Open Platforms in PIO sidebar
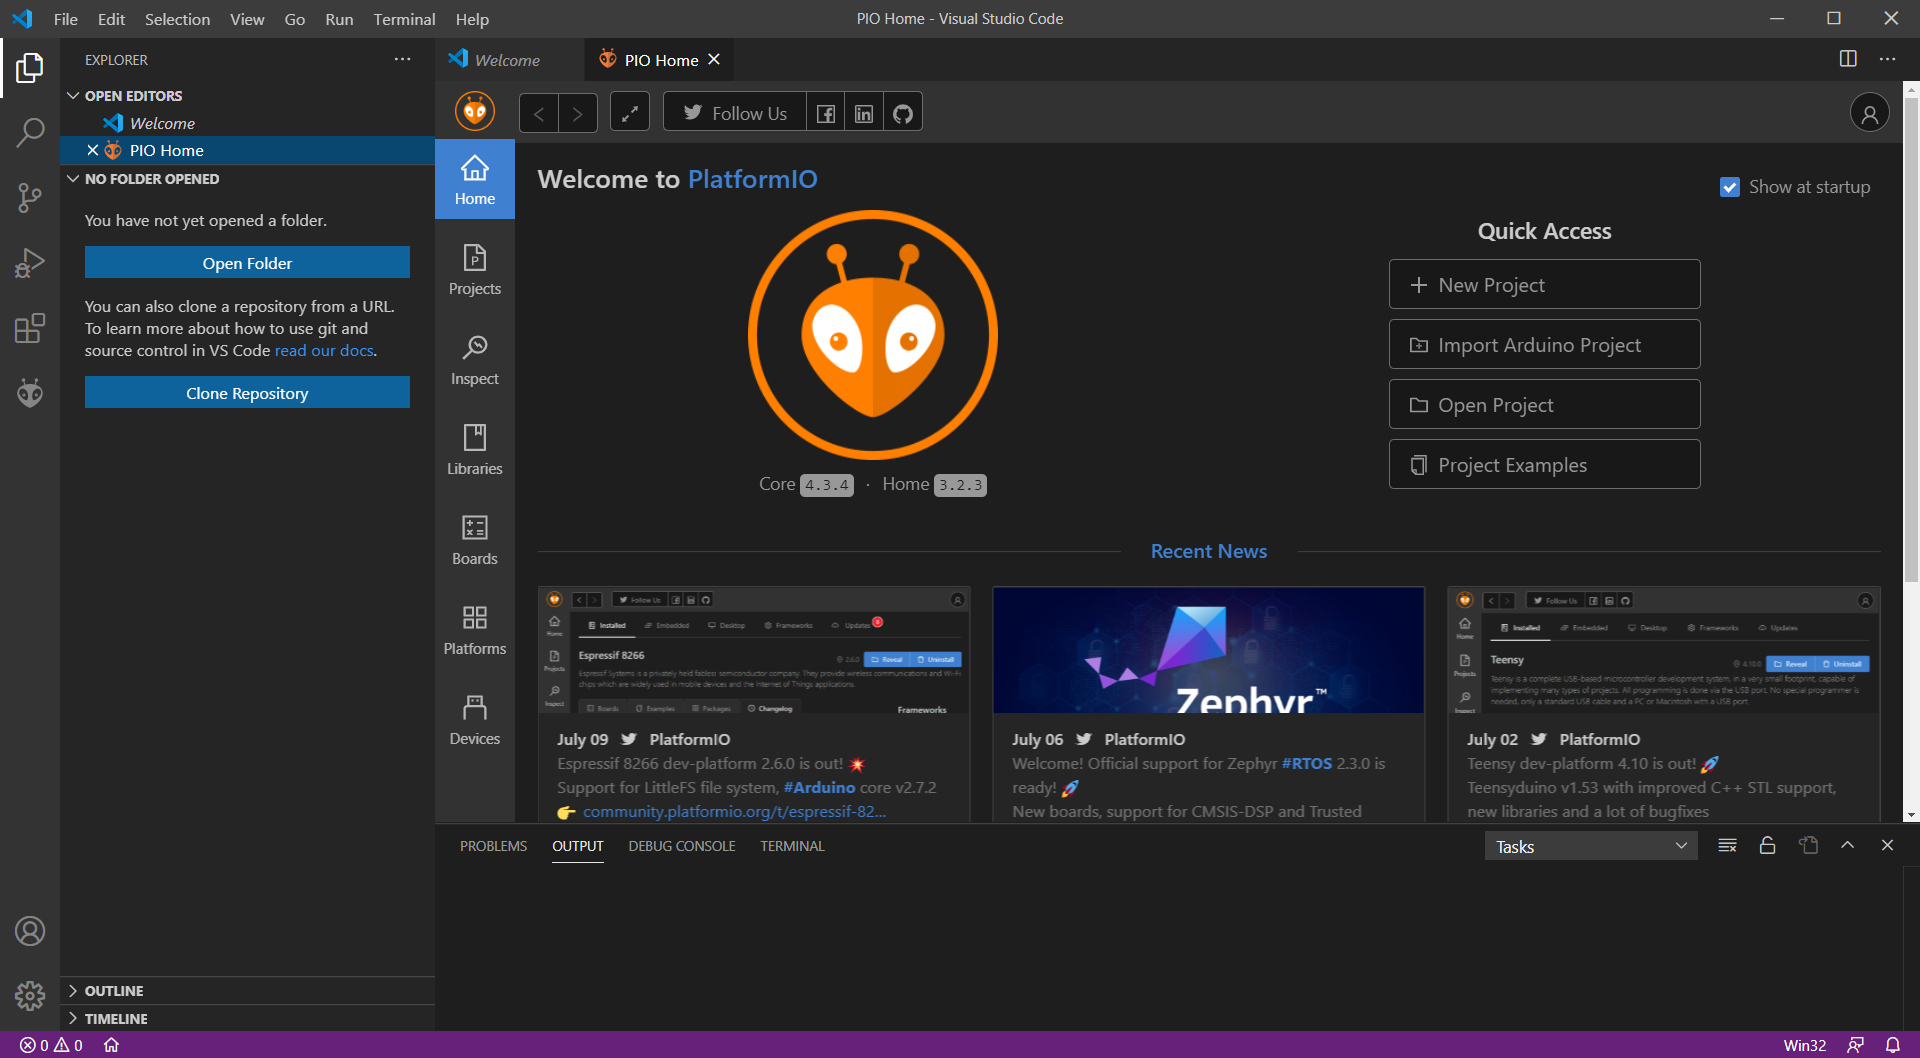The image size is (1920, 1058). point(475,630)
